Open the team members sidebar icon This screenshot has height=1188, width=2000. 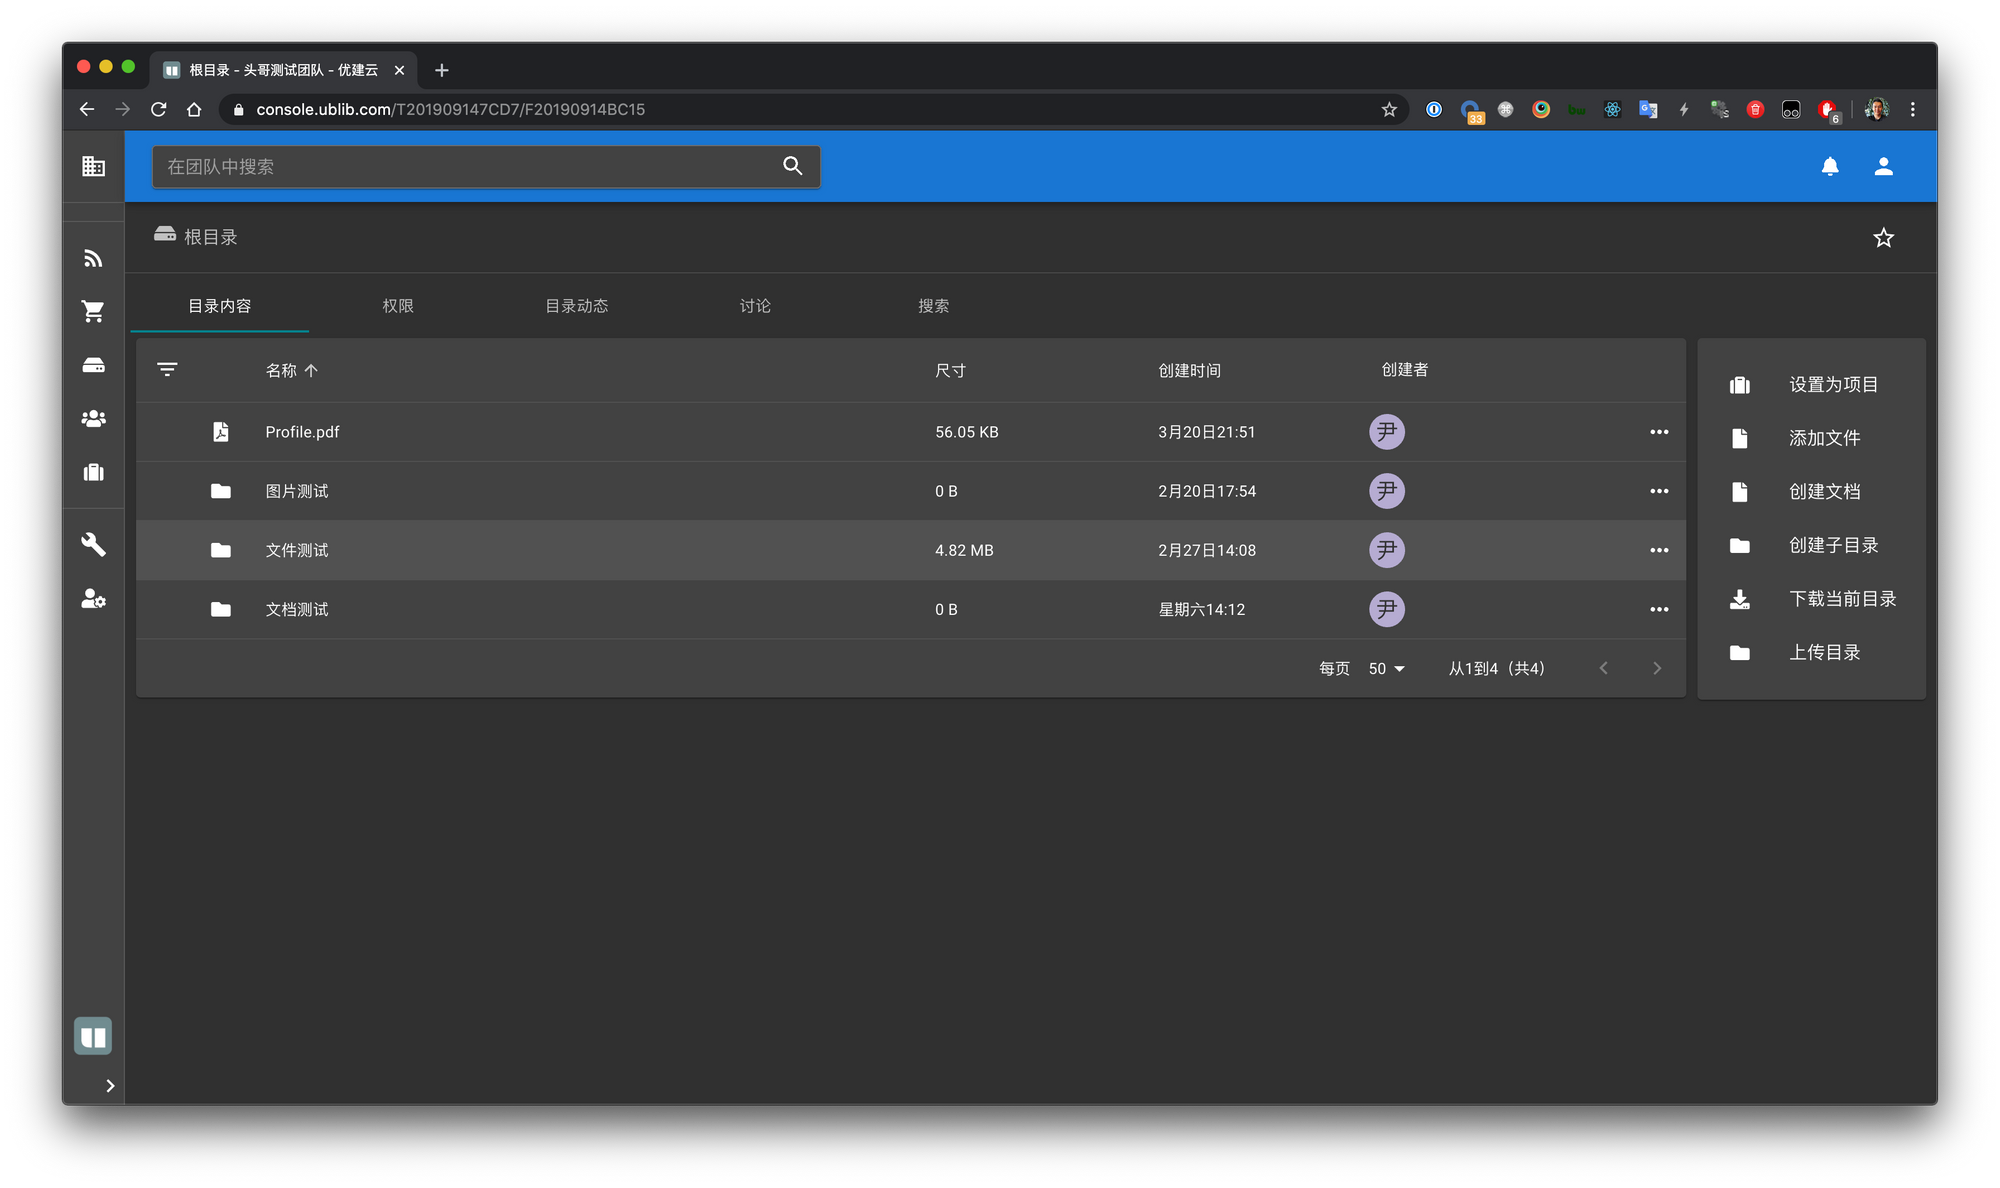93,418
